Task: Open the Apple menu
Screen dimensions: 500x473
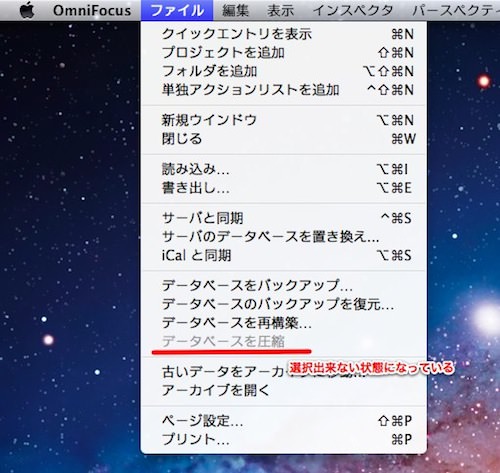Action: pos(27,10)
